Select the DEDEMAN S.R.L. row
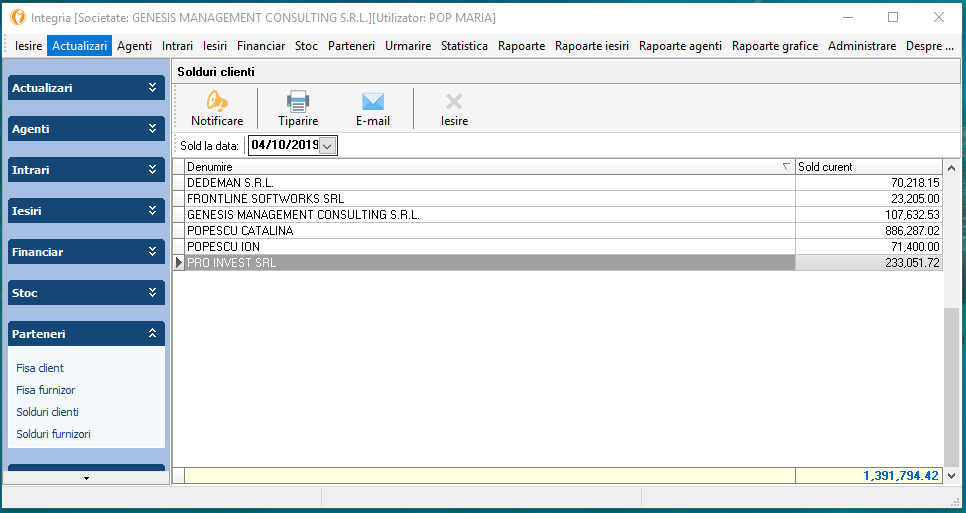966x513 pixels. tap(490, 183)
